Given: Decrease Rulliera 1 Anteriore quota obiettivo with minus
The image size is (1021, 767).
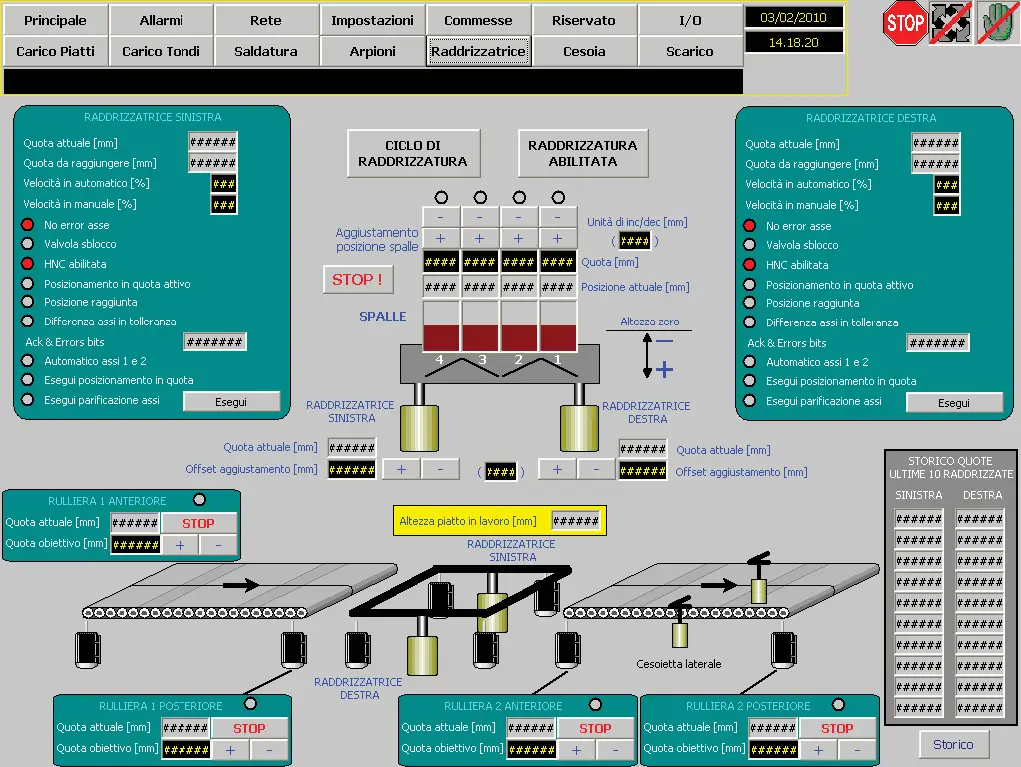Looking at the screenshot, I should [219, 545].
